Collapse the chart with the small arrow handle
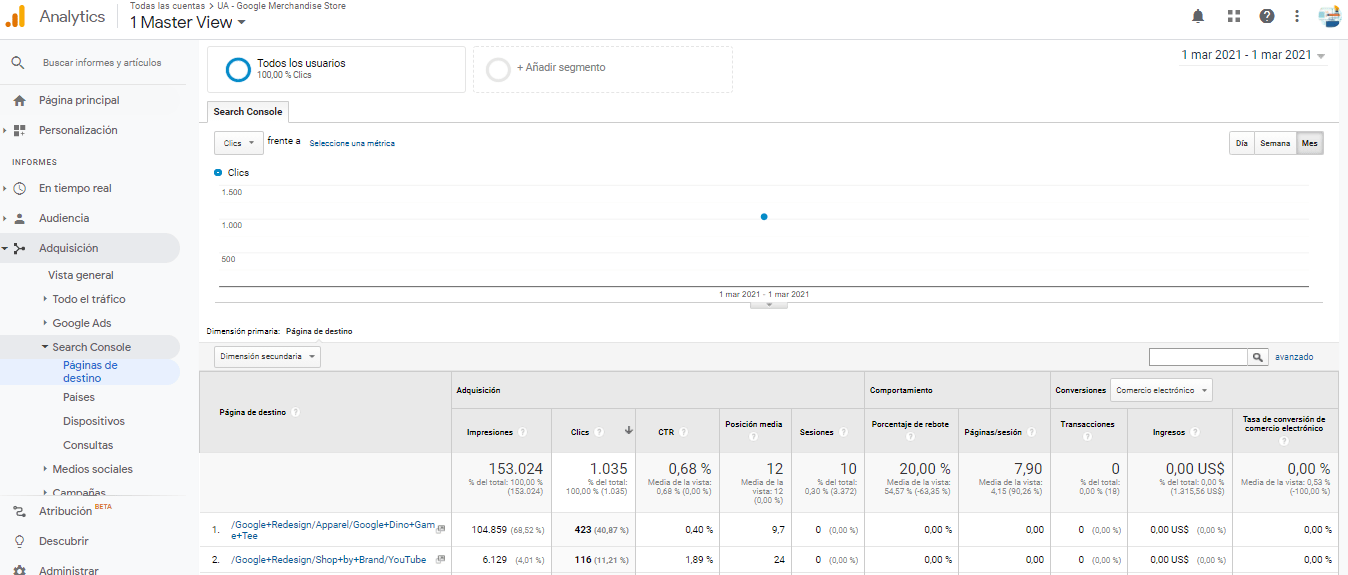Viewport: 1348px width, 575px height. click(x=768, y=304)
